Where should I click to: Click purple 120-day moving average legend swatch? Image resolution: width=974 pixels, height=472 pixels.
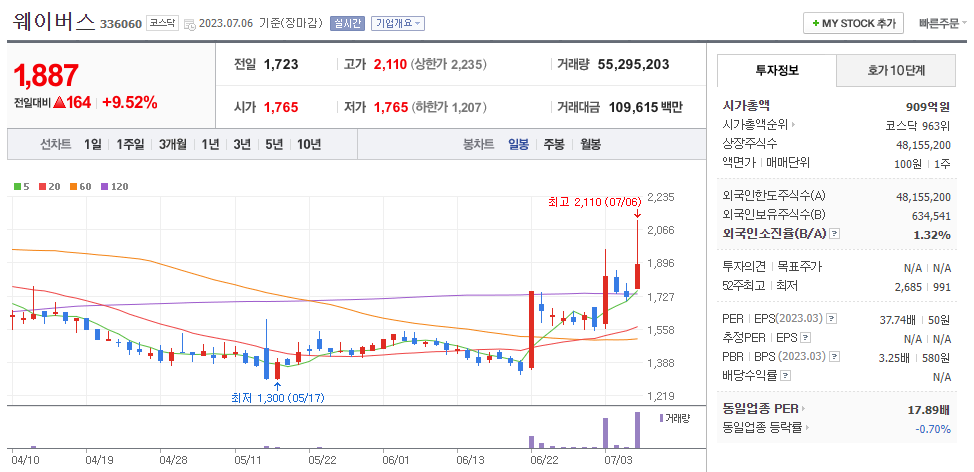pyautogui.click(x=104, y=186)
